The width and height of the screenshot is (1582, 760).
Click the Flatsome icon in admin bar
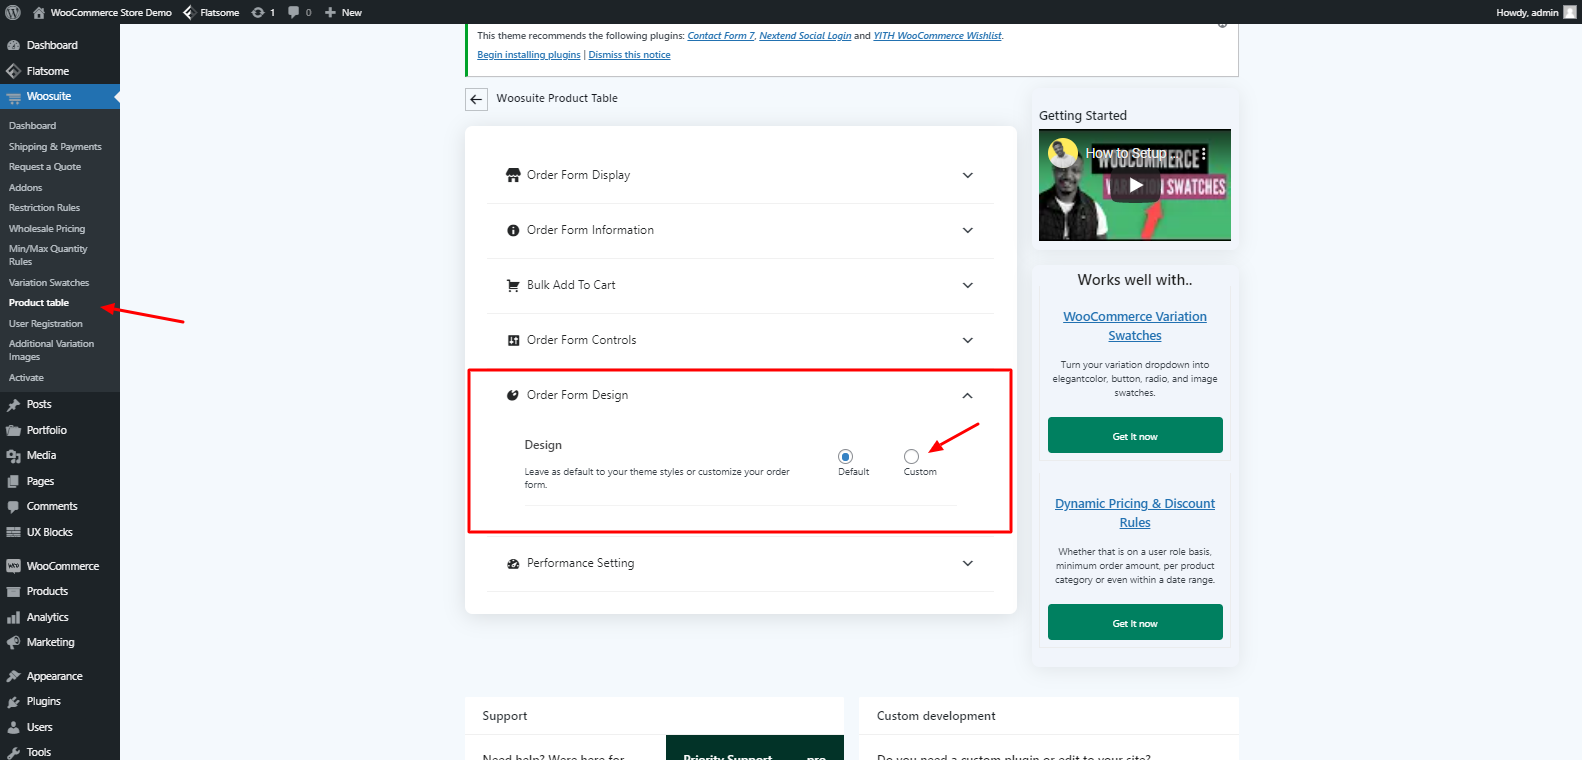click(x=188, y=12)
